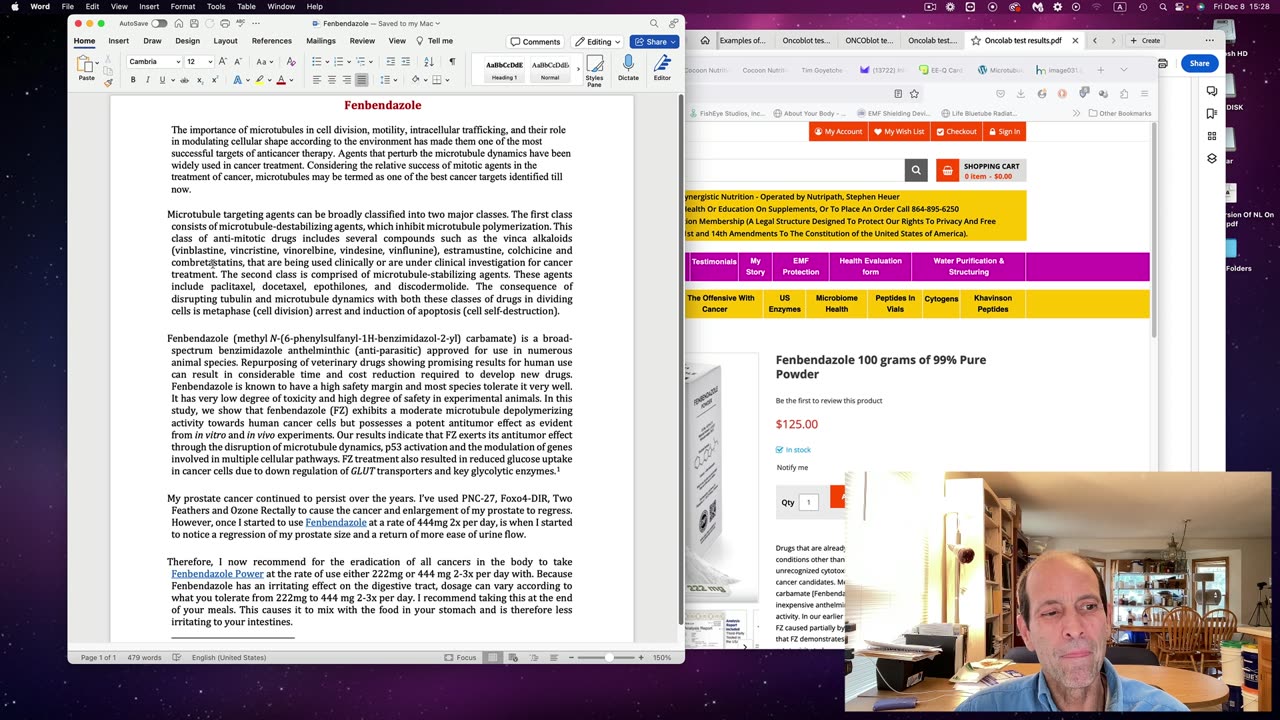Click the Share button in Word

tap(654, 42)
